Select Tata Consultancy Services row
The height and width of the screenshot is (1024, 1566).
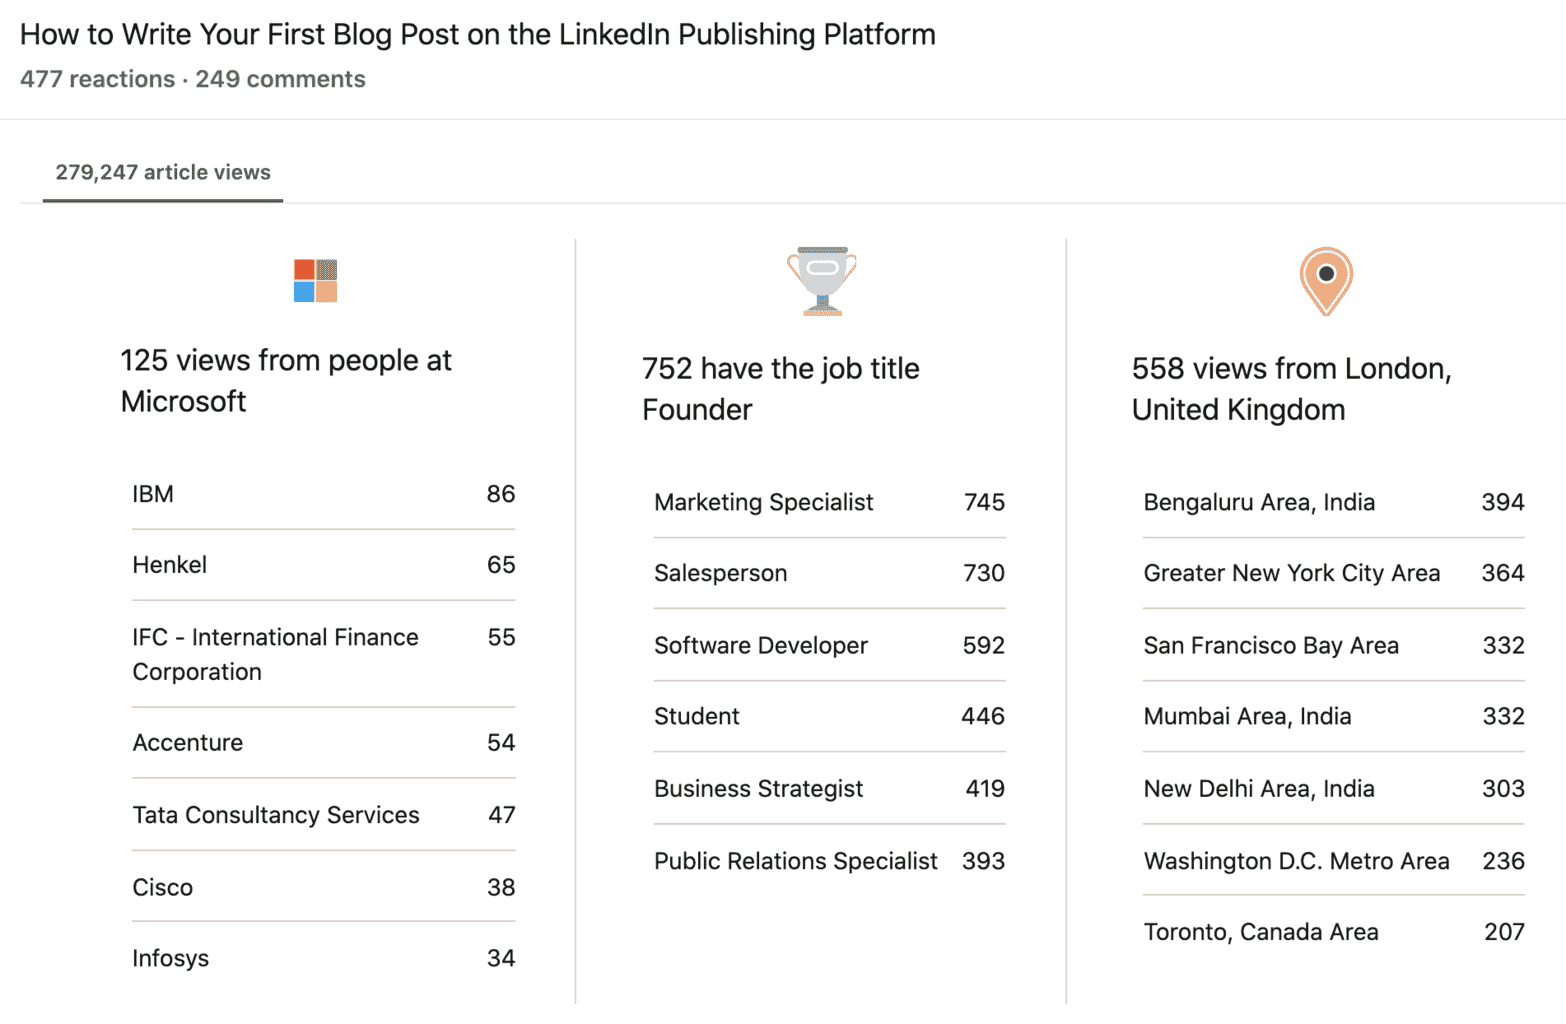click(324, 815)
